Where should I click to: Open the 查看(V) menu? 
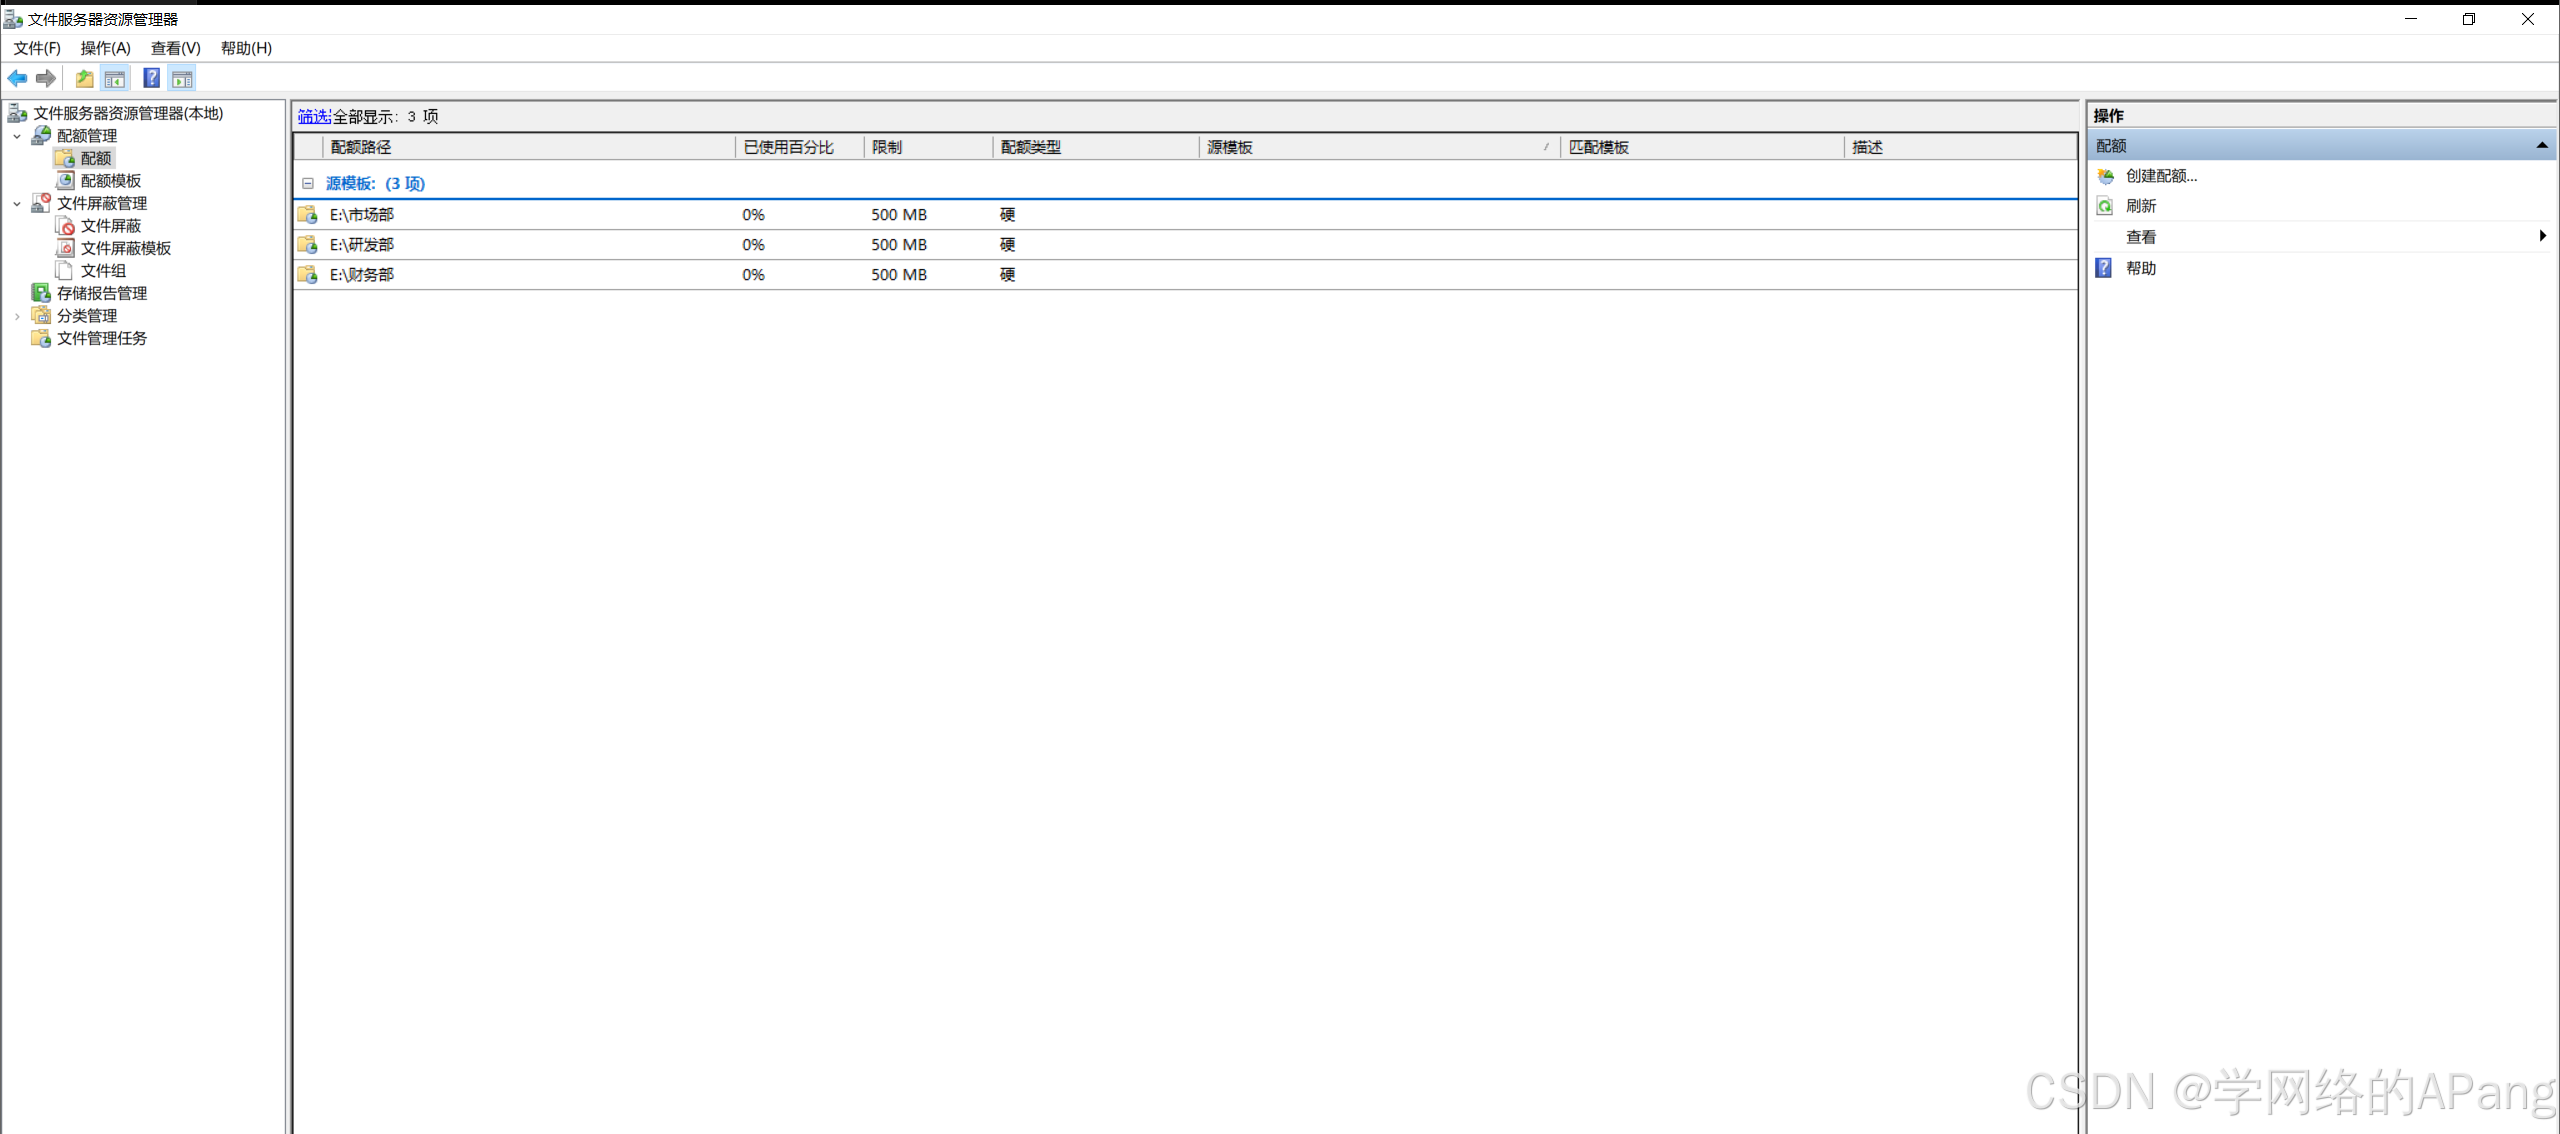(x=175, y=48)
